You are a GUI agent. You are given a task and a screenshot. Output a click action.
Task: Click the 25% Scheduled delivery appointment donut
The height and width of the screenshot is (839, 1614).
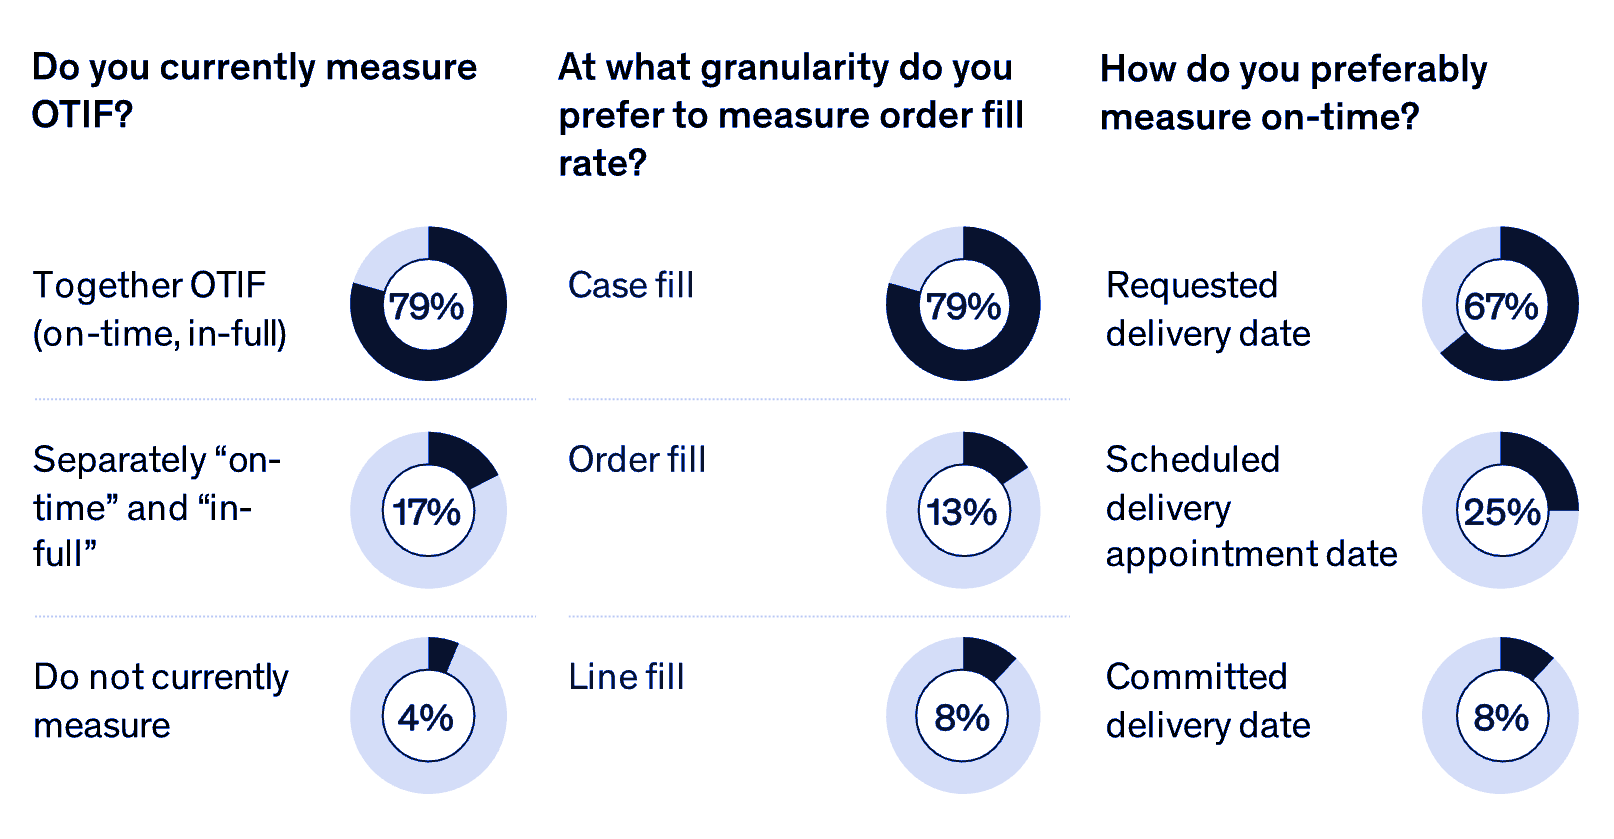(1500, 510)
